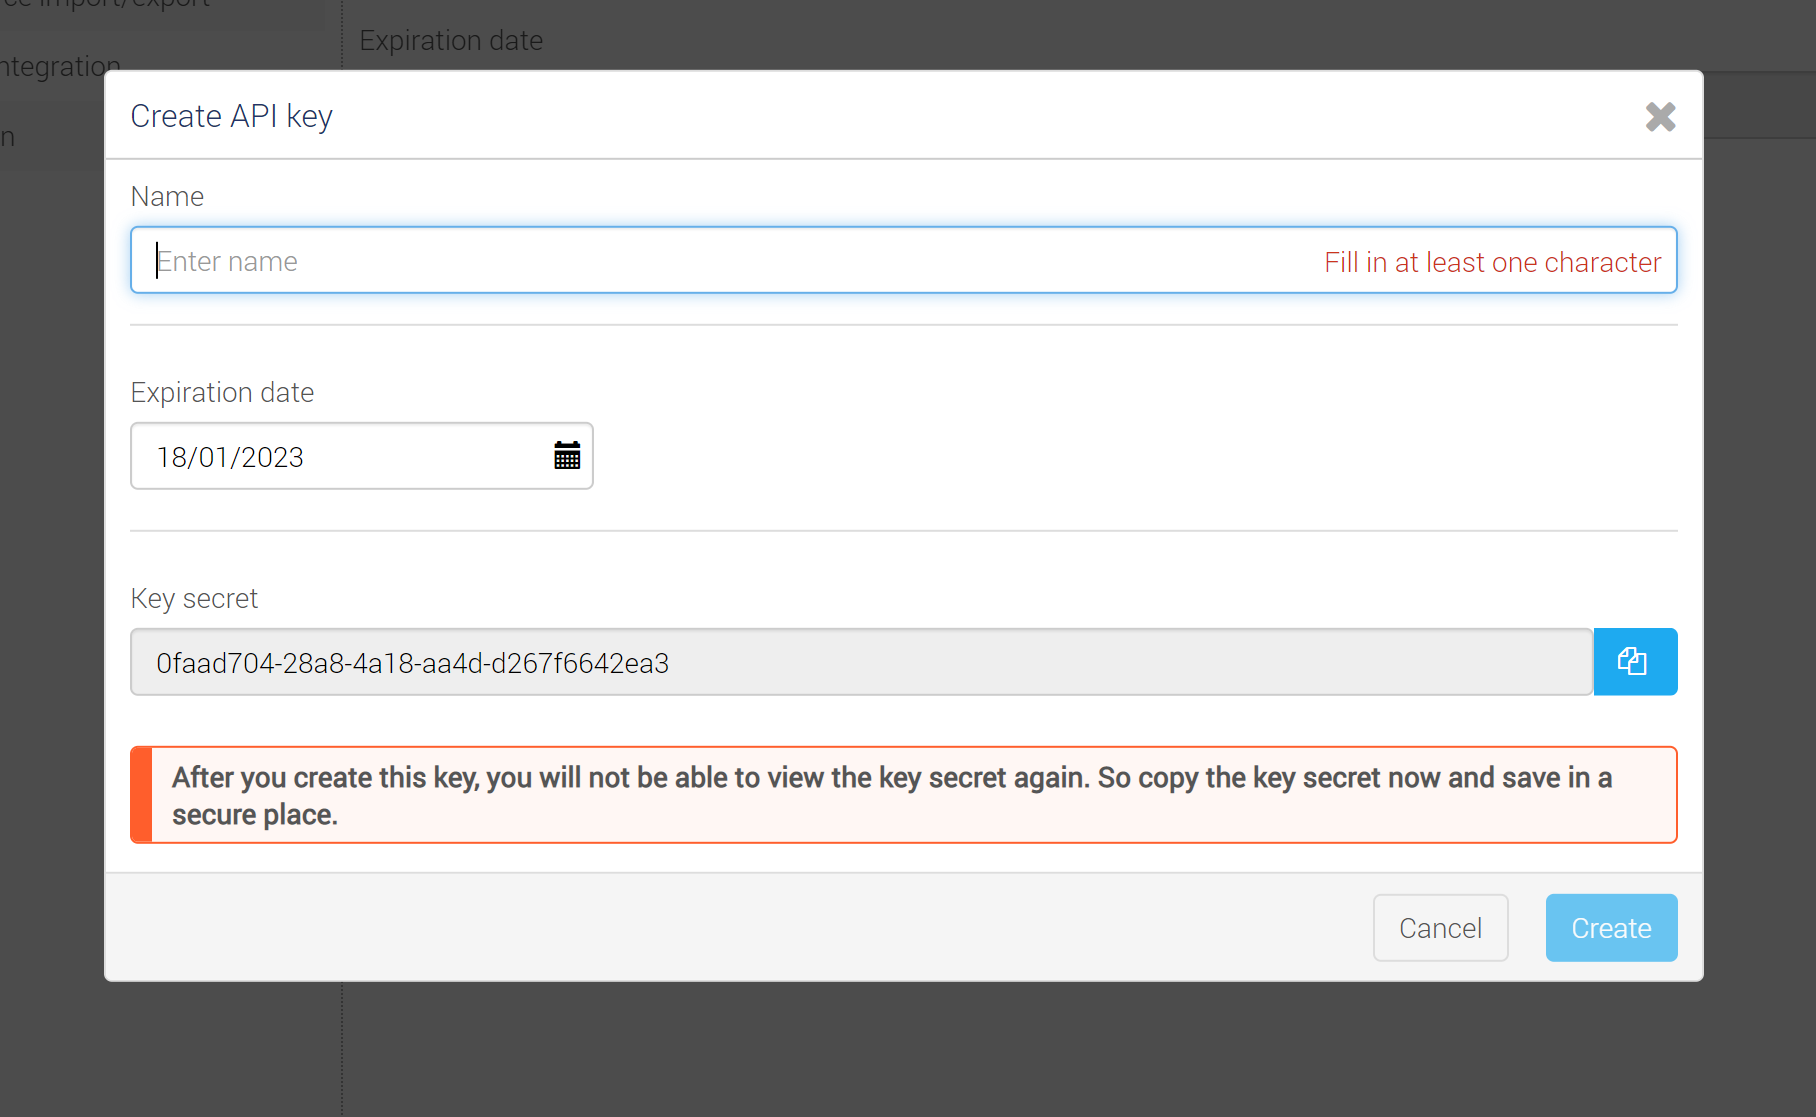Click the 'Create API key' dialog title
The width and height of the screenshot is (1816, 1117).
click(231, 117)
